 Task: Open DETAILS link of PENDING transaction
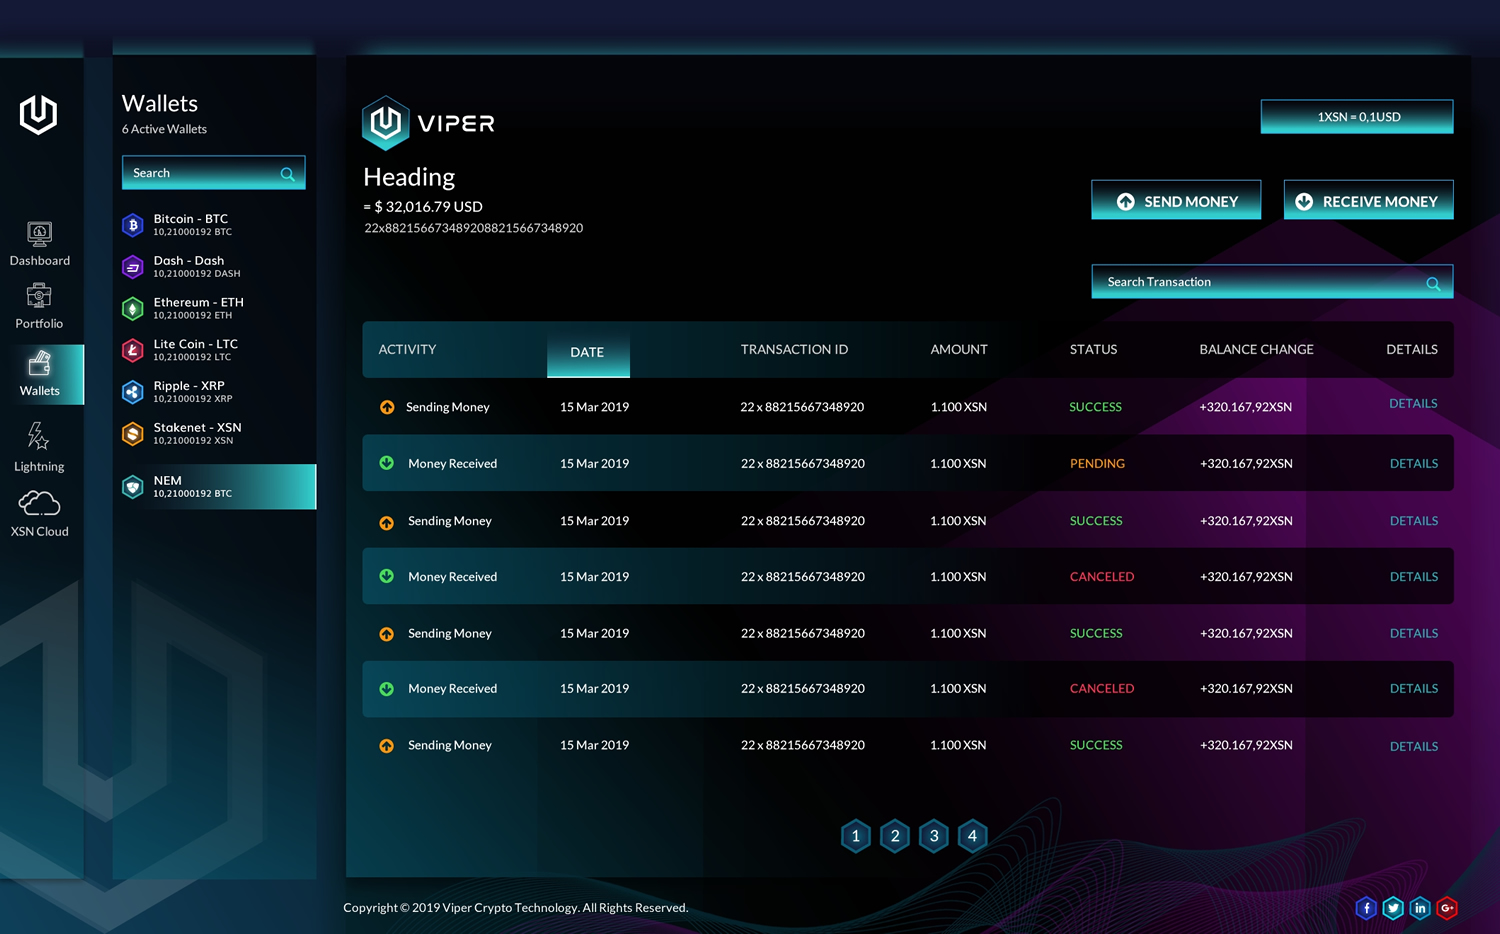(x=1414, y=463)
